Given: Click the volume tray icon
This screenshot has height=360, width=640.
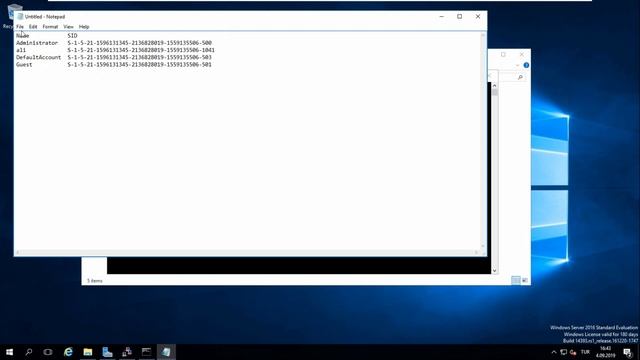Looking at the screenshot, I should tap(573, 352).
